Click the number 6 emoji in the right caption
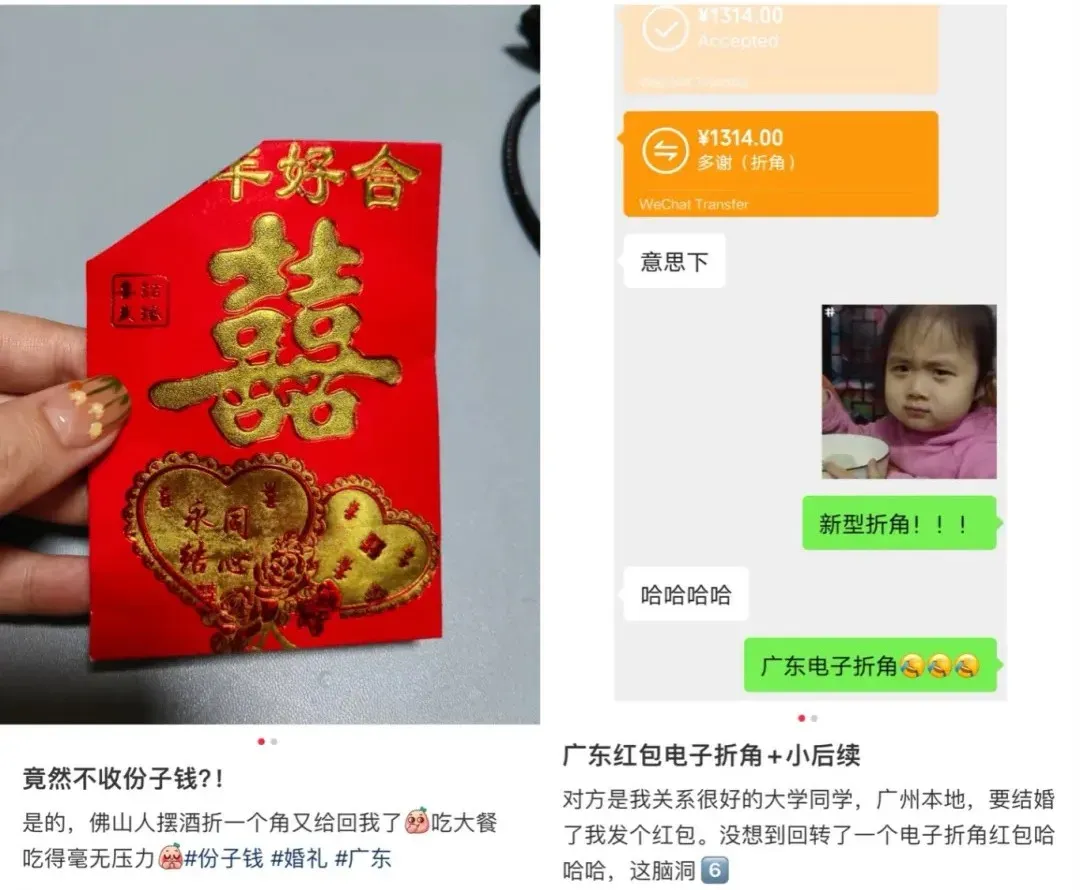 pyautogui.click(x=714, y=871)
